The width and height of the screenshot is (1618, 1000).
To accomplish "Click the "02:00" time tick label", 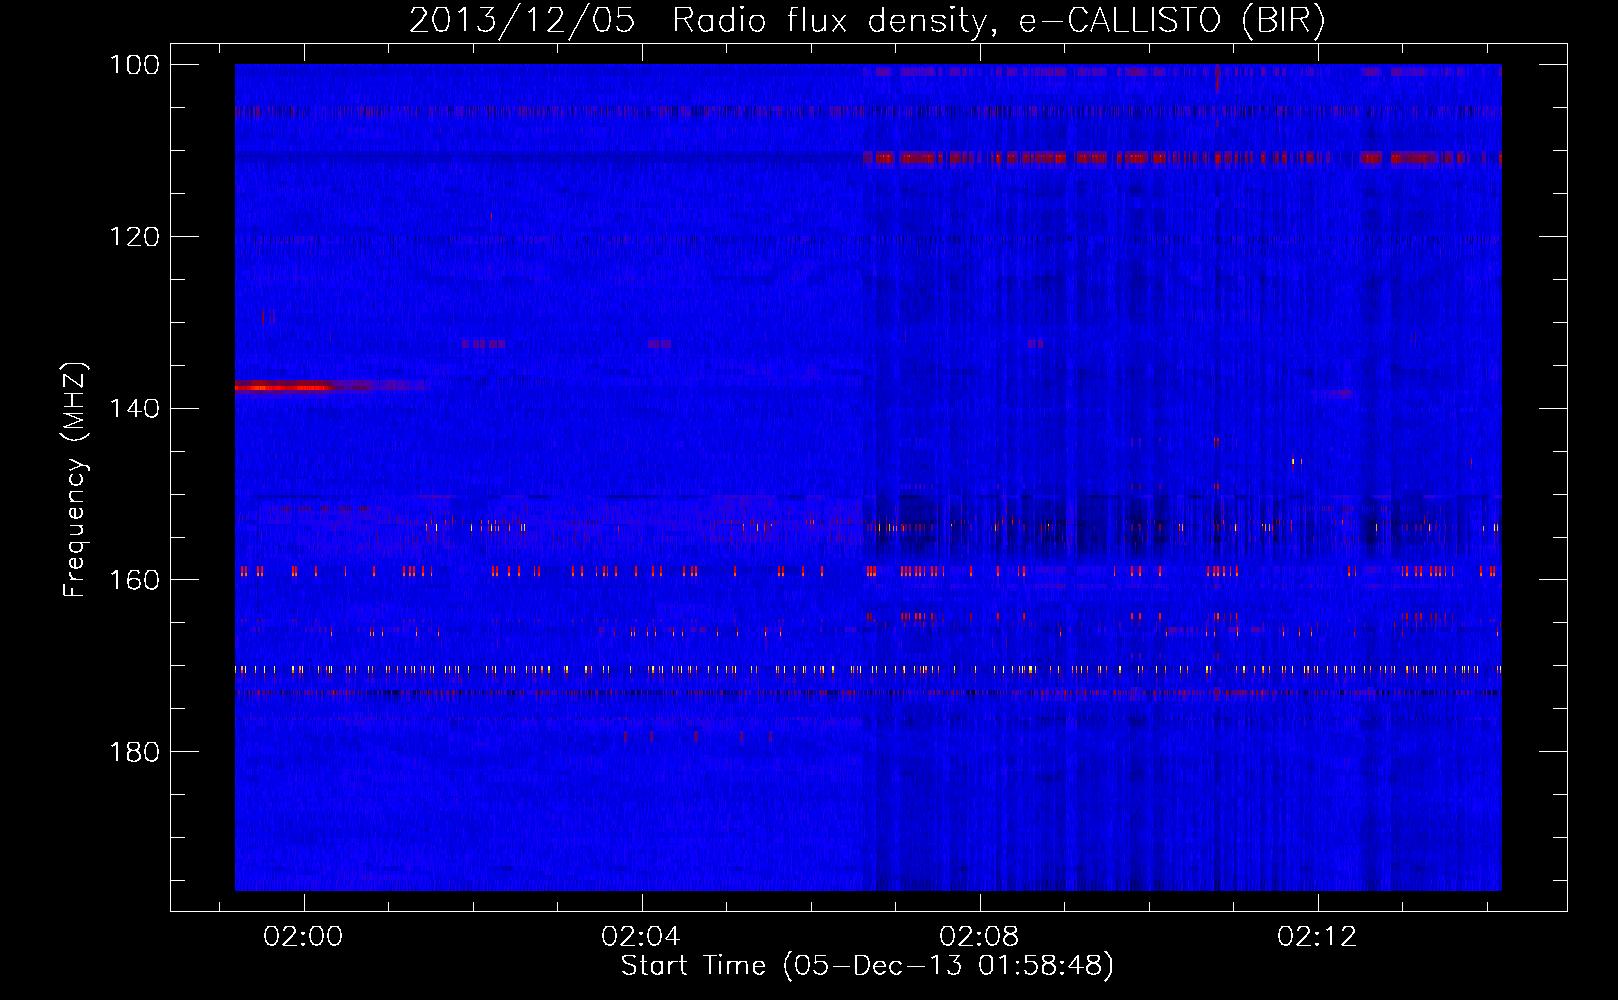I will (x=303, y=937).
